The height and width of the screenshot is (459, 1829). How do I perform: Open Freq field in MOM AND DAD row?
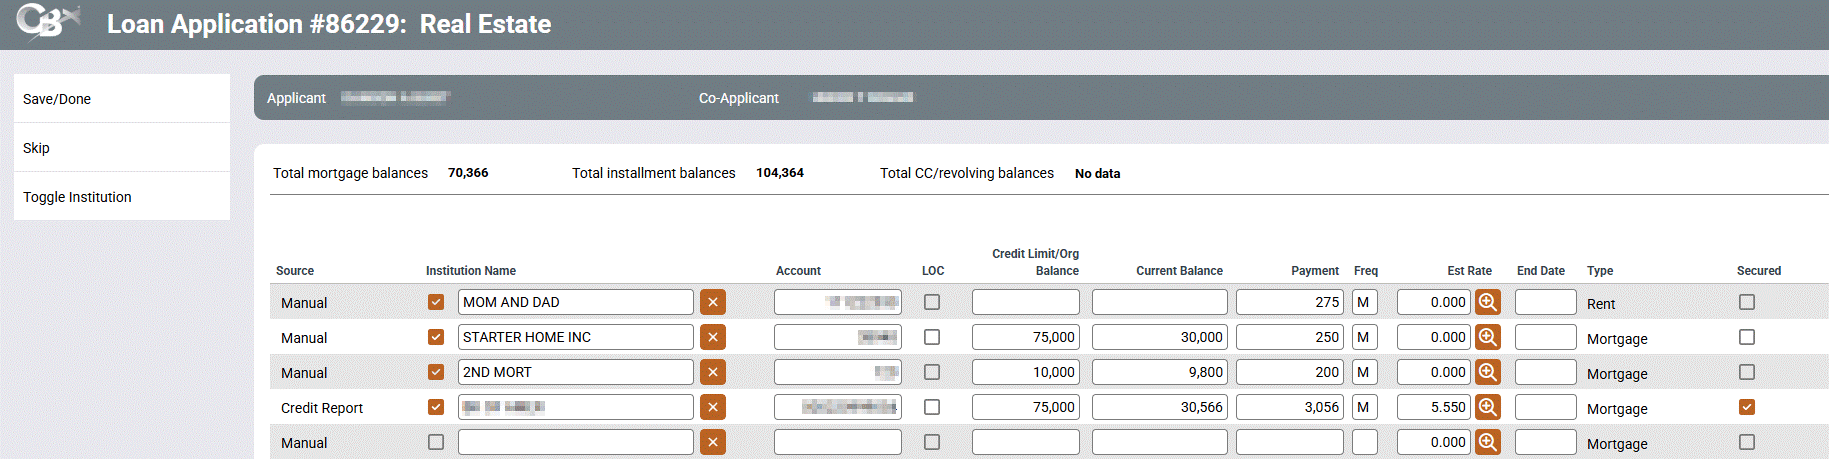(1364, 302)
